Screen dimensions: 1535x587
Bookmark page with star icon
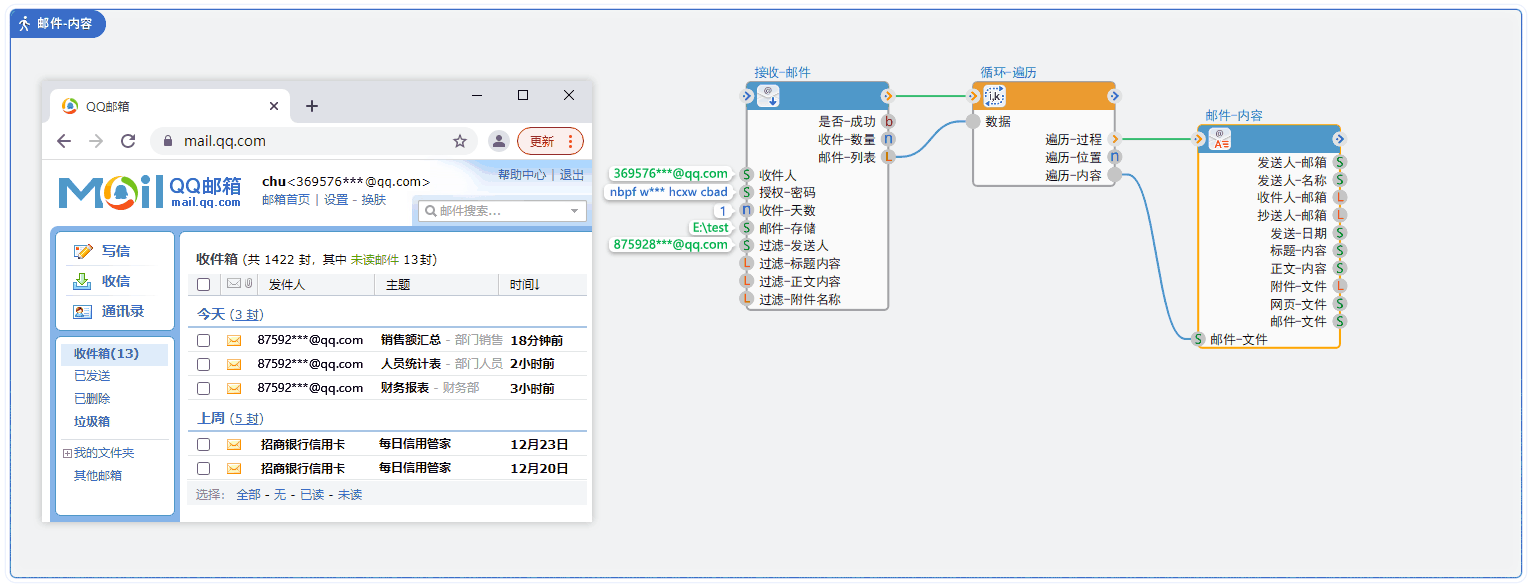point(460,141)
